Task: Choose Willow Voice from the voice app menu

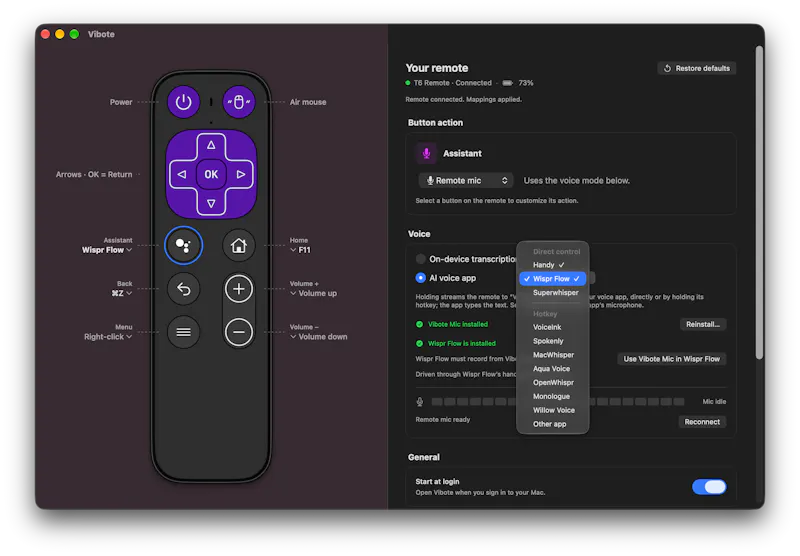Action: (553, 410)
